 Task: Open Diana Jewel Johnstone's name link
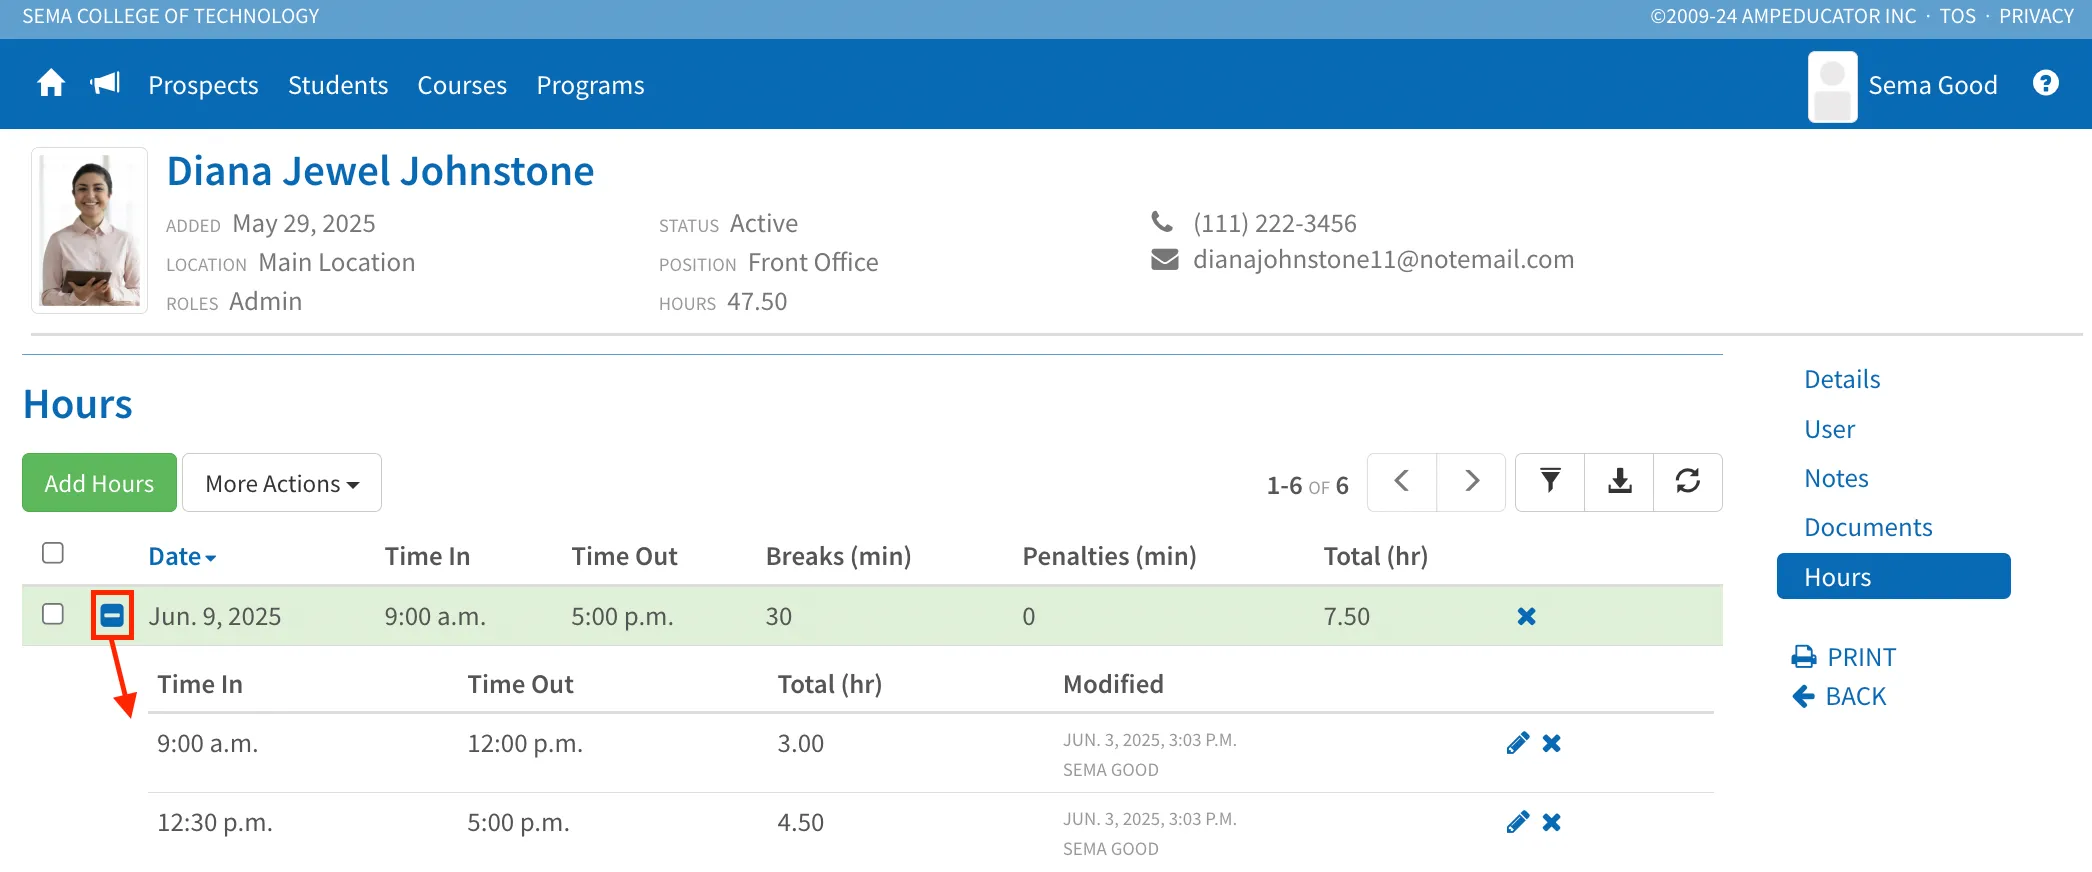point(380,171)
